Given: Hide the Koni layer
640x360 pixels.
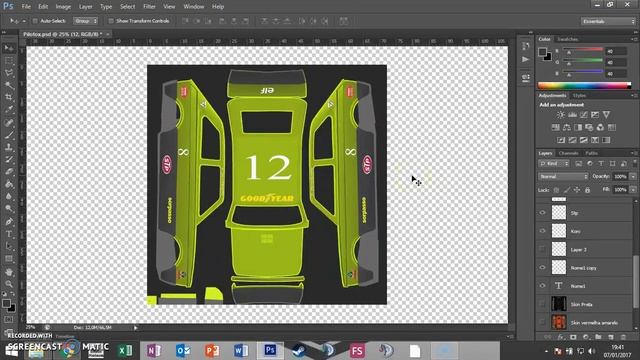Looking at the screenshot, I should pos(542,231).
